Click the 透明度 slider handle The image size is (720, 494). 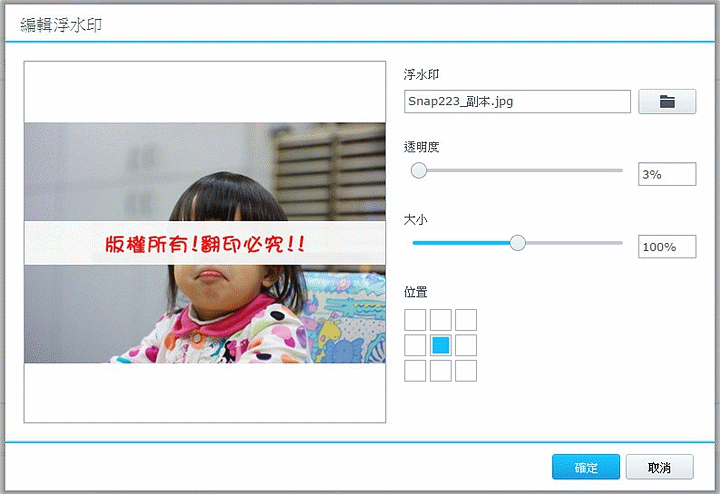point(419,171)
